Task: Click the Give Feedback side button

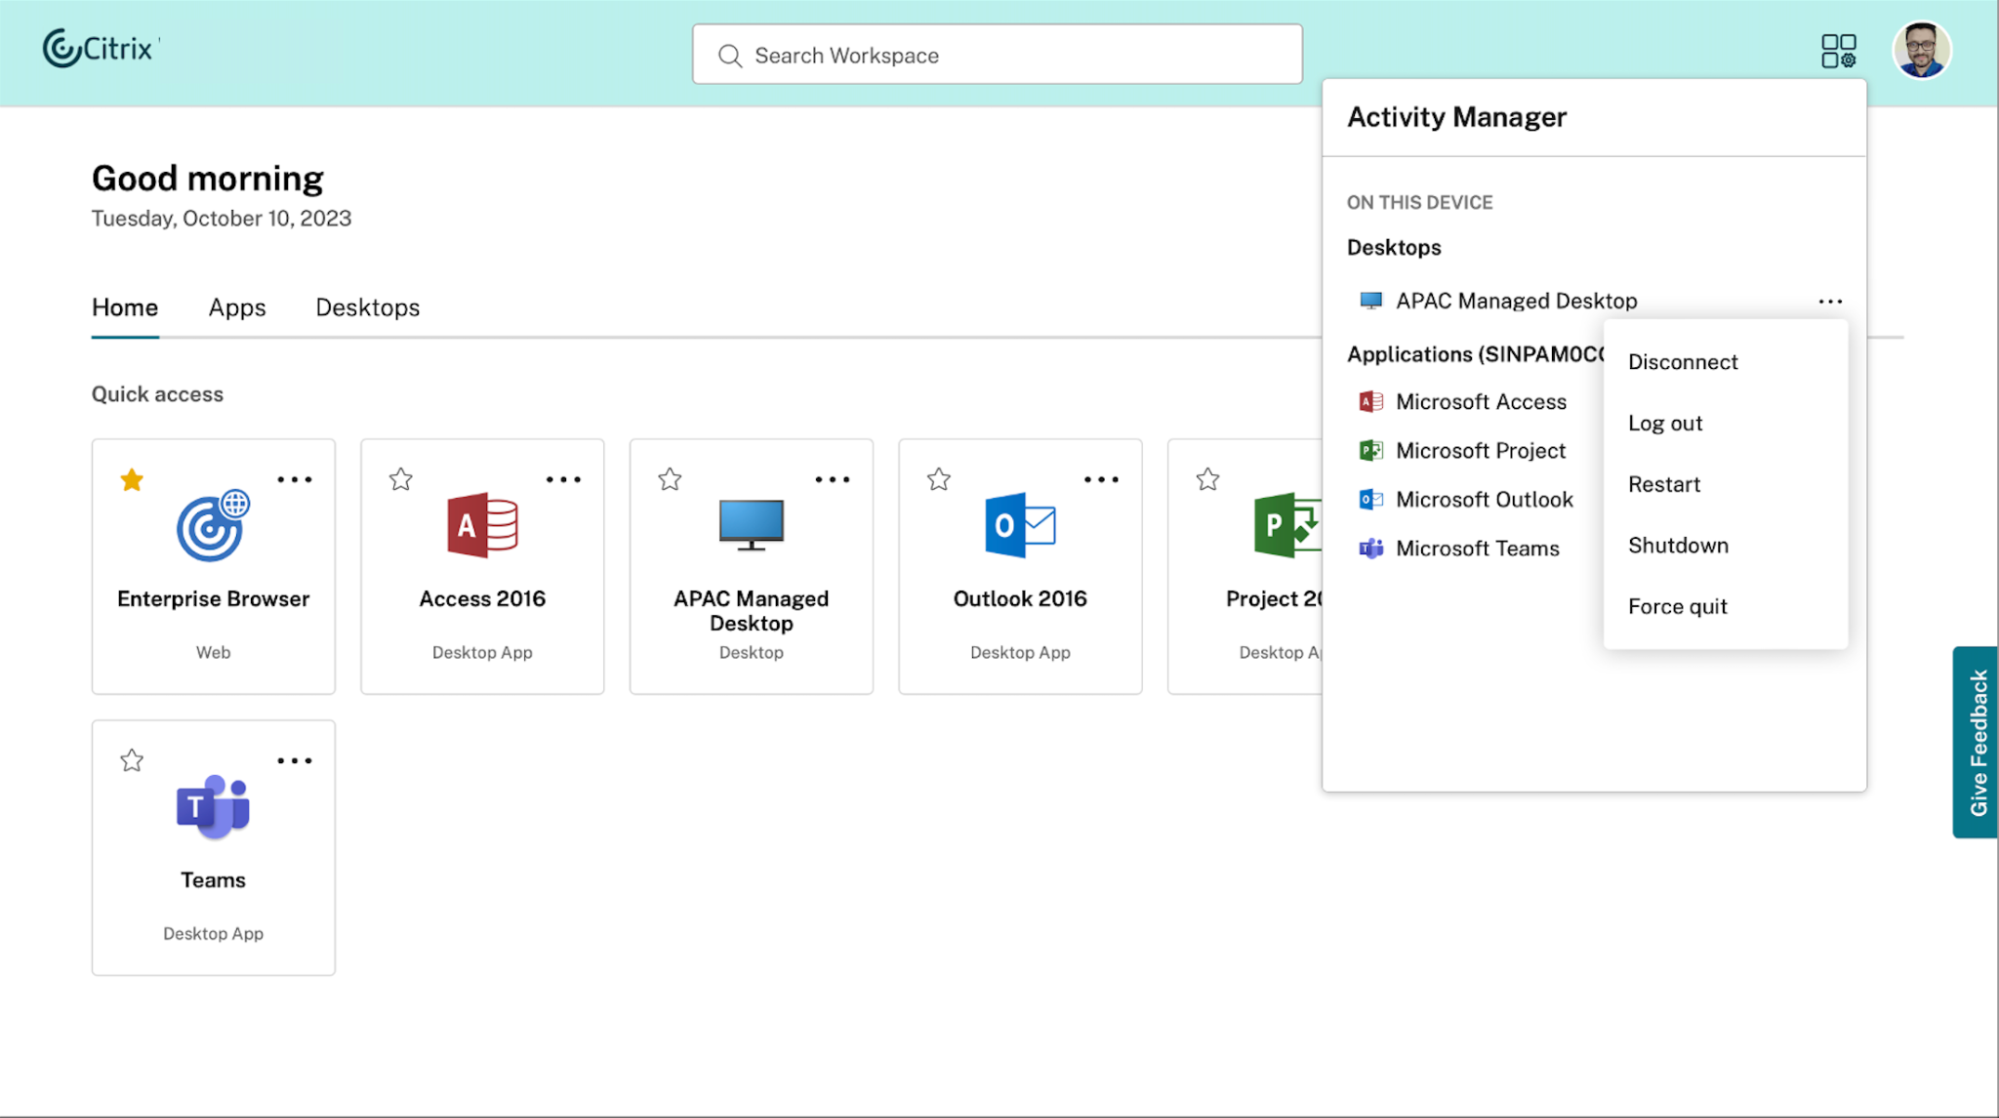Action: (x=1976, y=741)
